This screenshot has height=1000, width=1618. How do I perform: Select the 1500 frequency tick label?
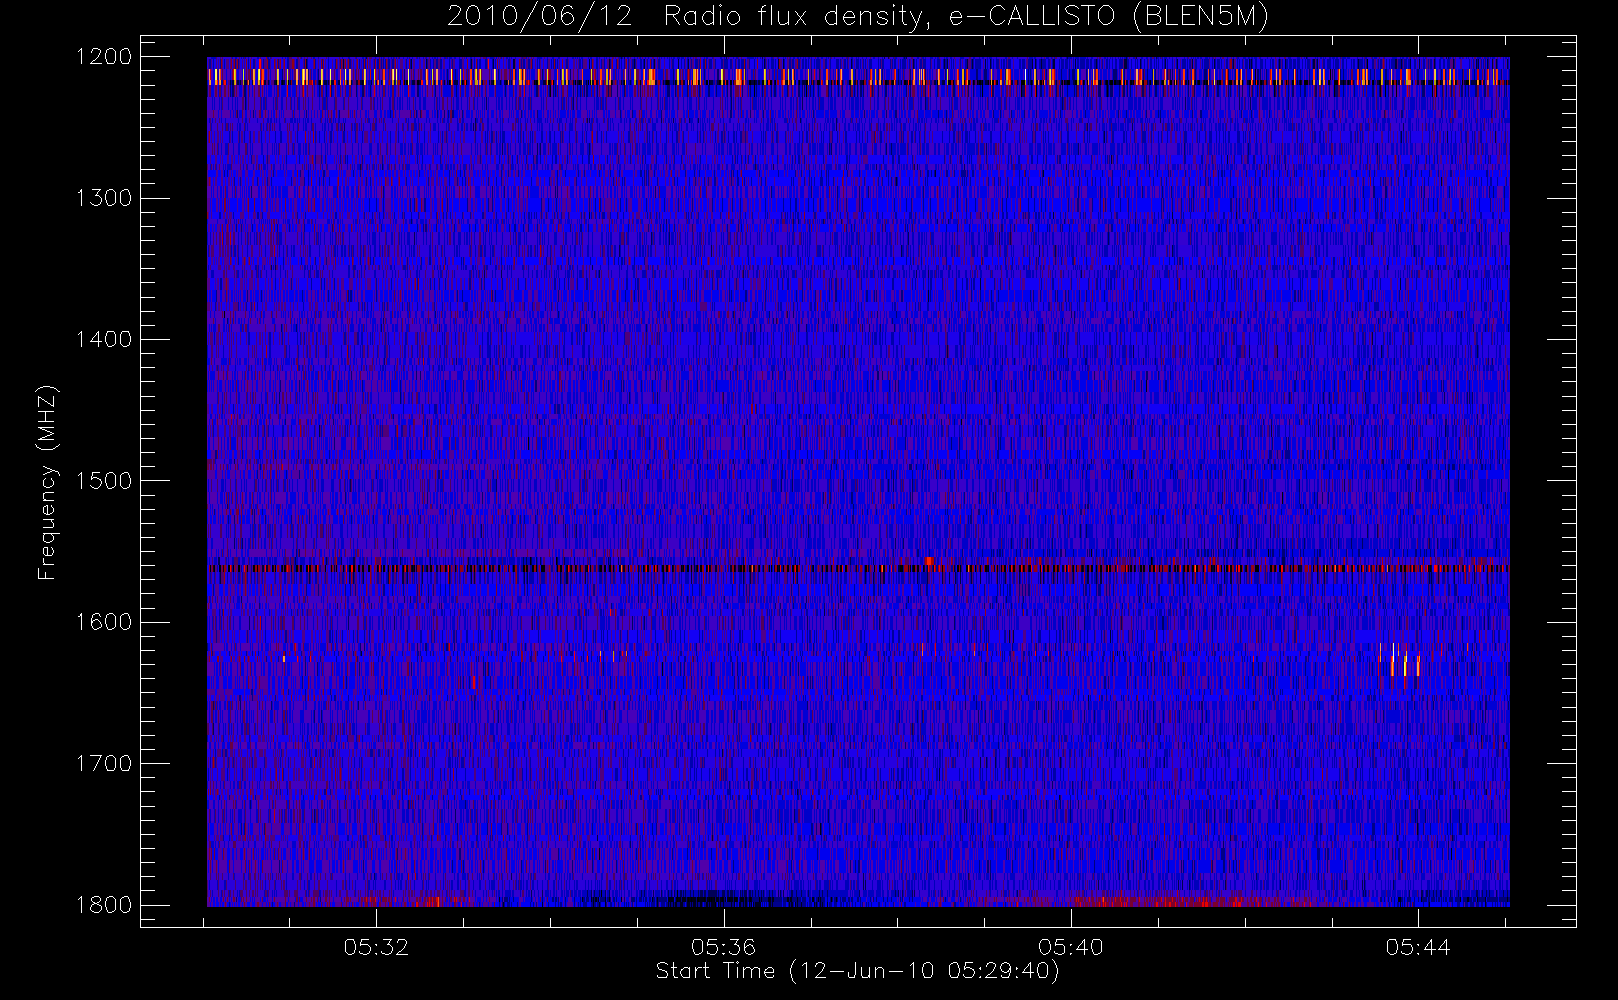(x=104, y=481)
